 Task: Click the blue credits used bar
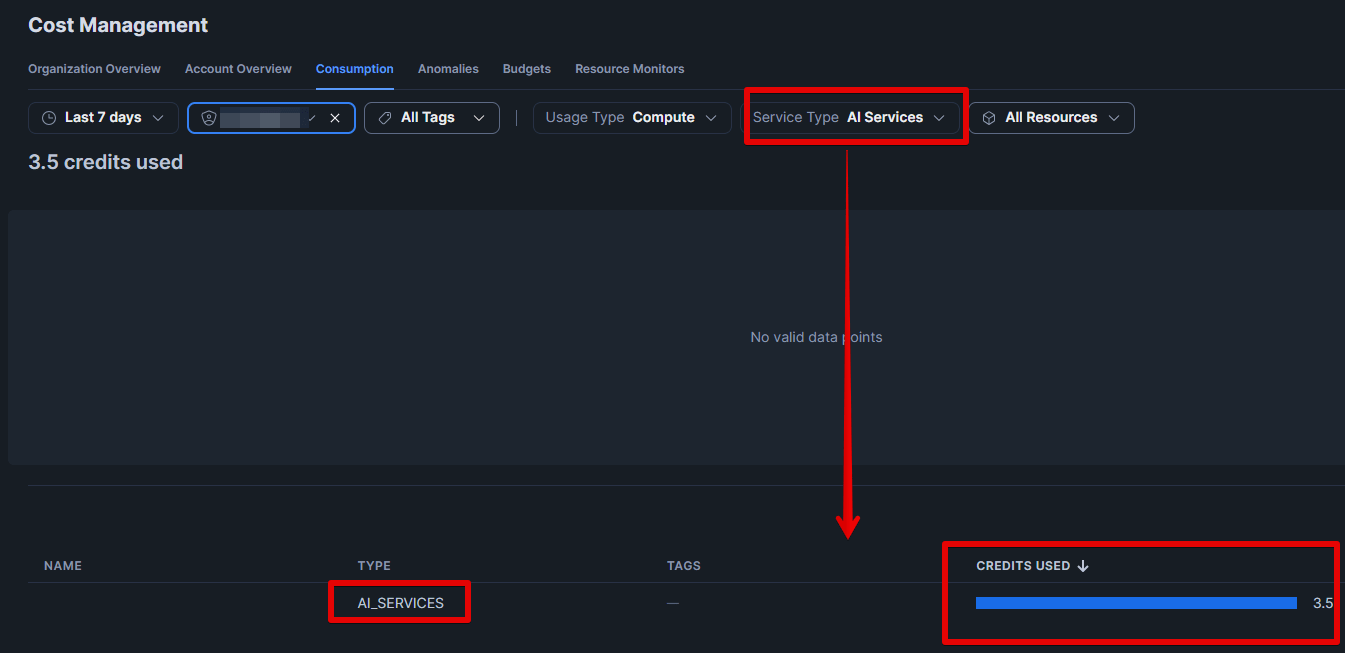click(1136, 603)
